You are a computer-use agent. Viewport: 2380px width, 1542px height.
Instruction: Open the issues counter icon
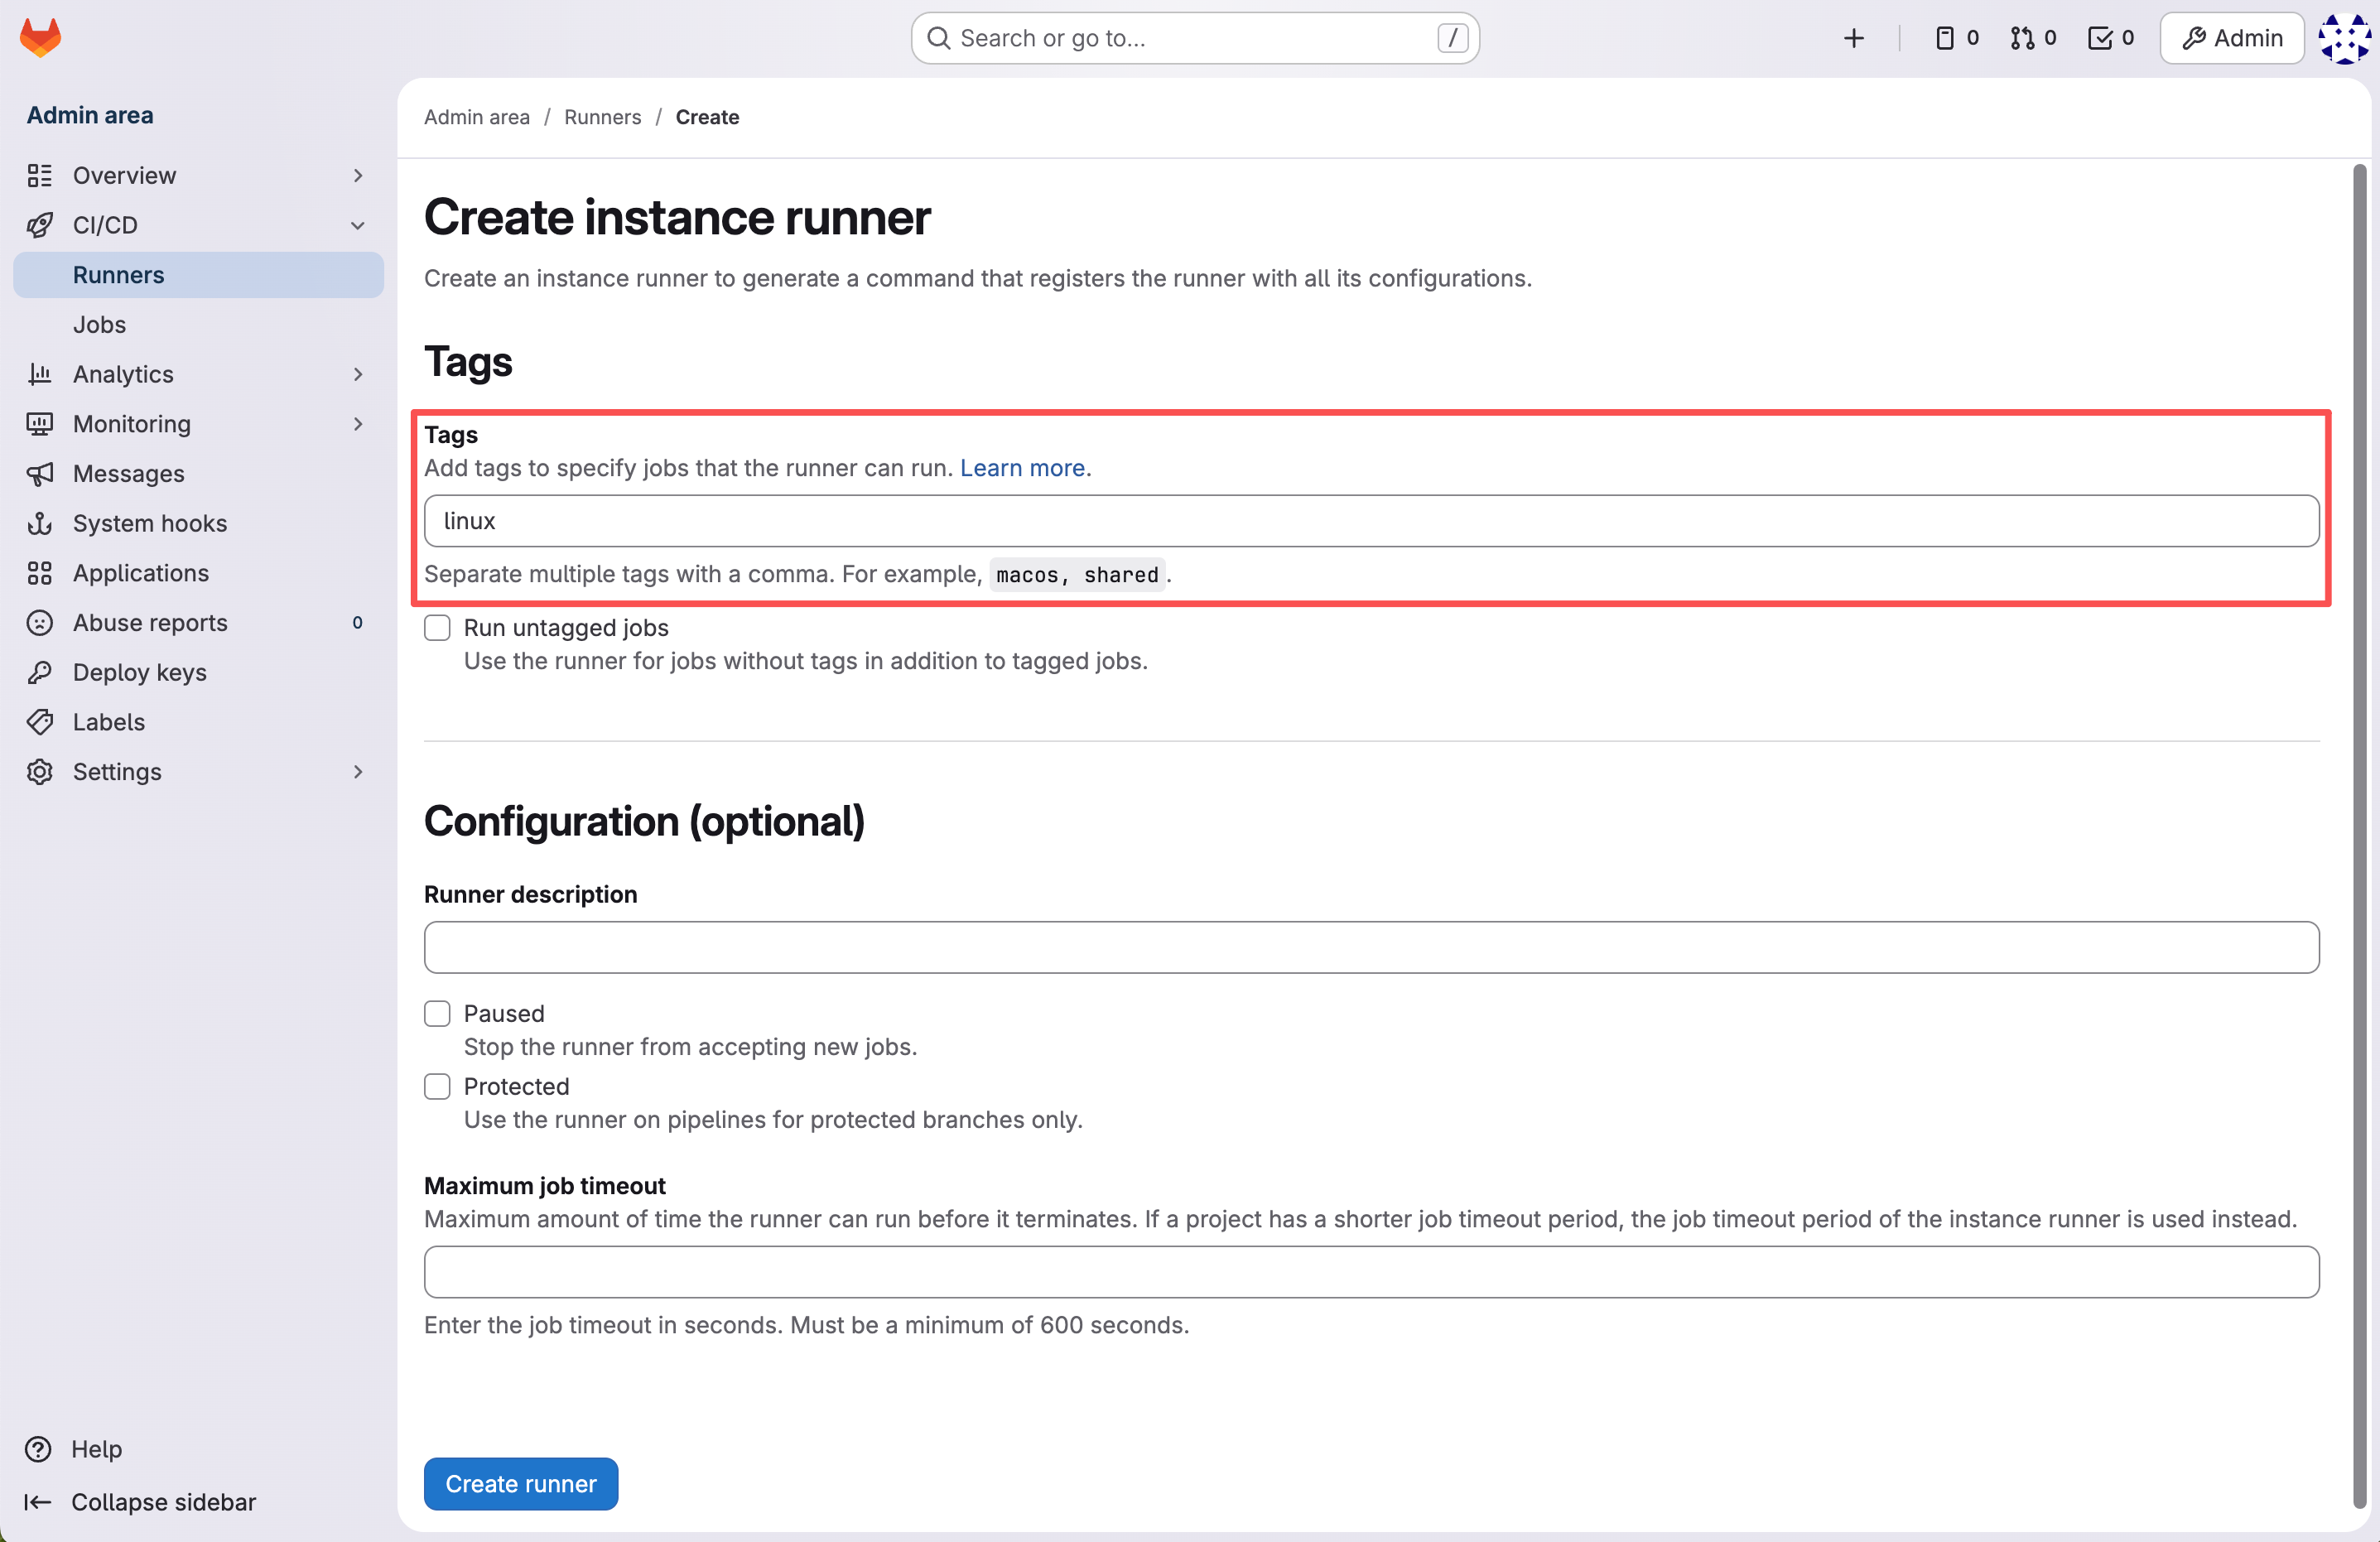coord(1957,38)
